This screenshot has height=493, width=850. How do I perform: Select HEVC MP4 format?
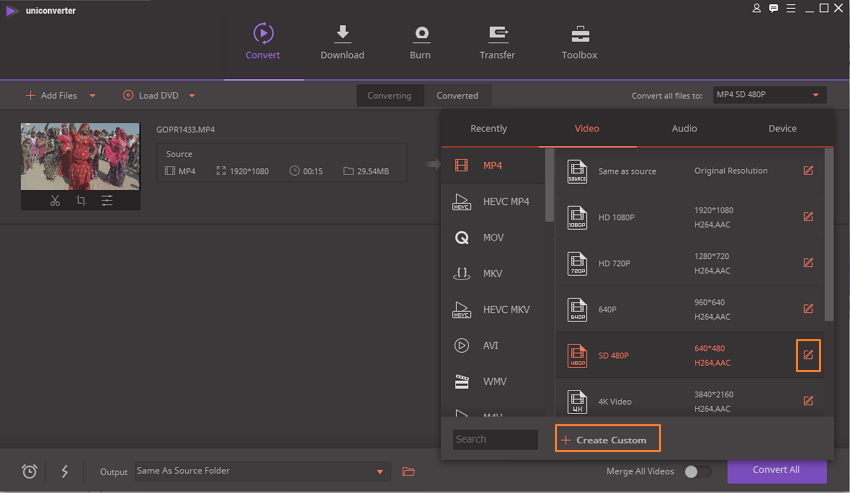(x=493, y=201)
